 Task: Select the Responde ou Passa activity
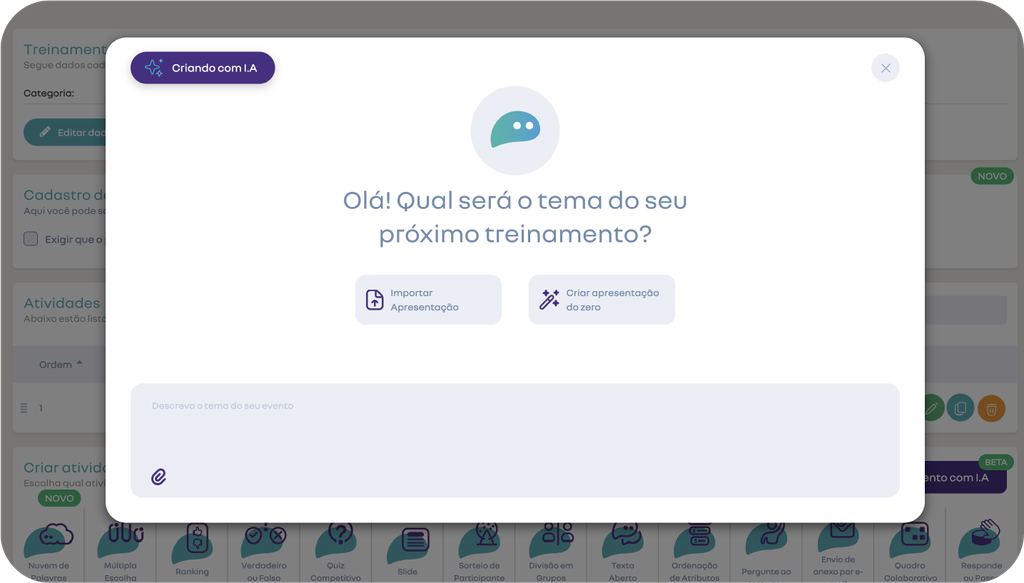point(981,551)
